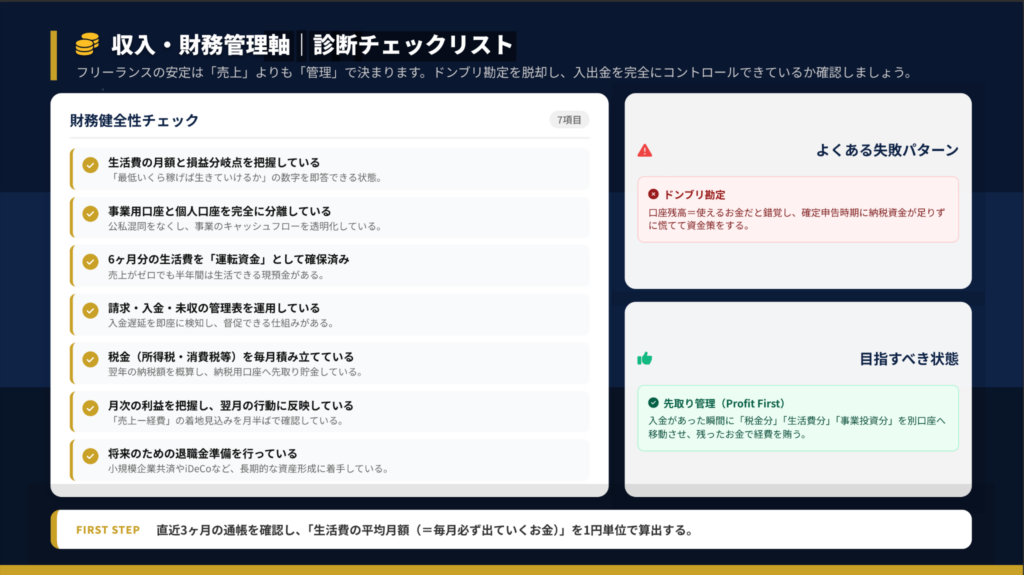
Task: Select the よくある失敗パターン heading
Action: point(887,151)
